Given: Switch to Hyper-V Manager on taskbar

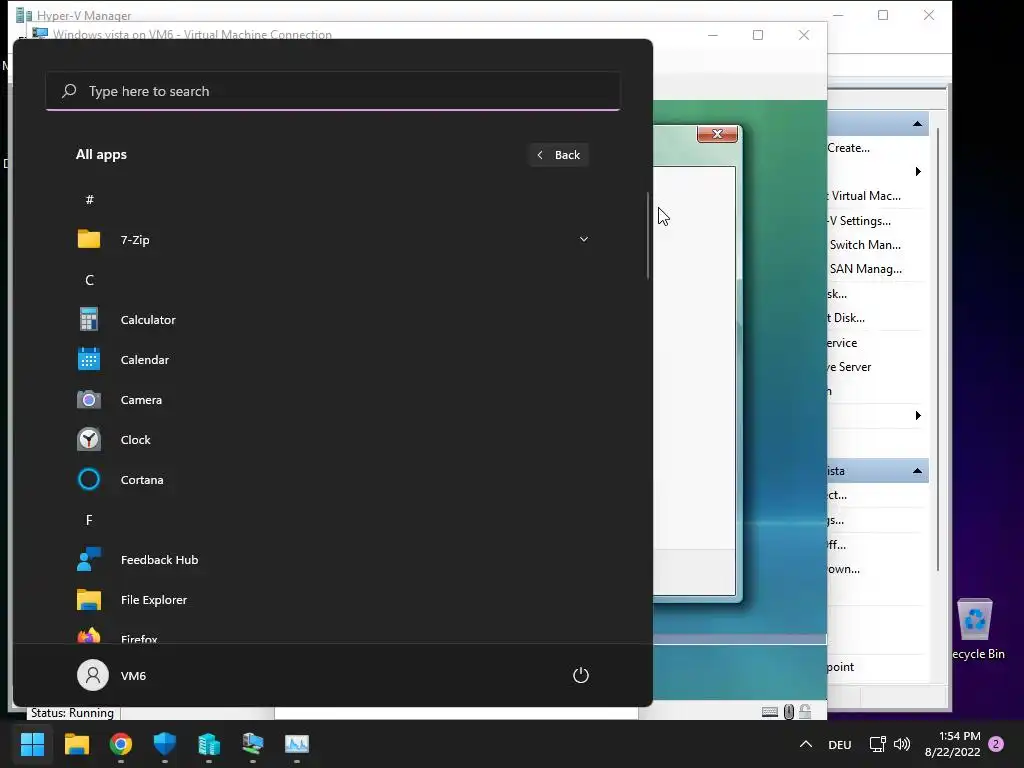Looking at the screenshot, I should click(209, 744).
